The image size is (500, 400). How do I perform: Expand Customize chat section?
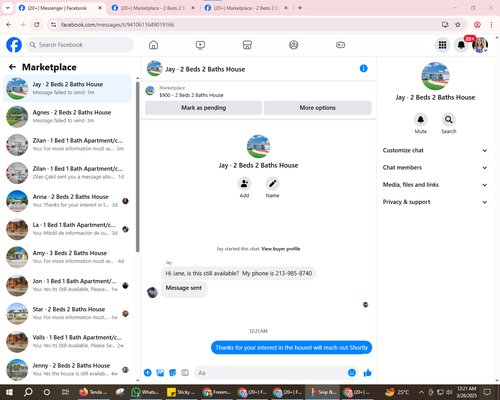(435, 150)
